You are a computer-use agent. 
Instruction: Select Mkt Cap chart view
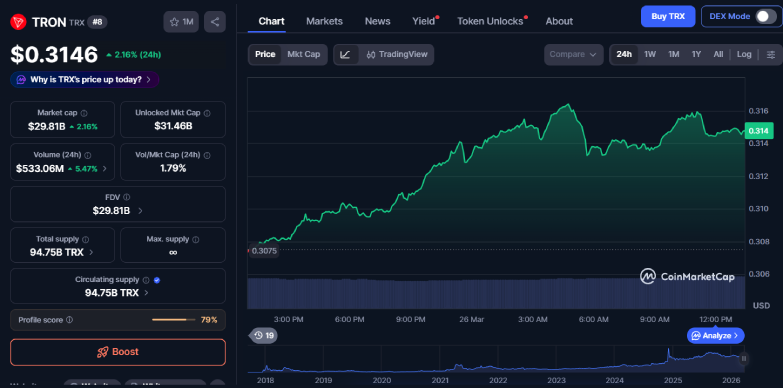(x=304, y=54)
